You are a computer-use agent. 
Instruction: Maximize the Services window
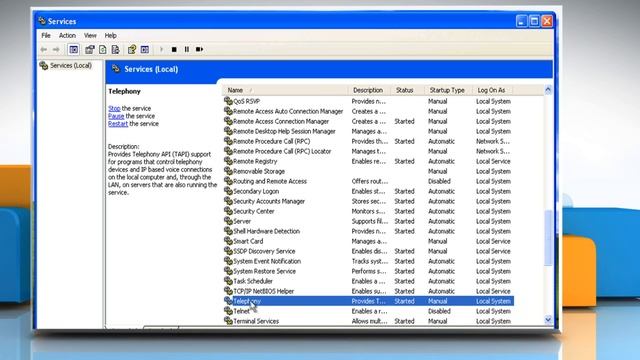(x=534, y=21)
